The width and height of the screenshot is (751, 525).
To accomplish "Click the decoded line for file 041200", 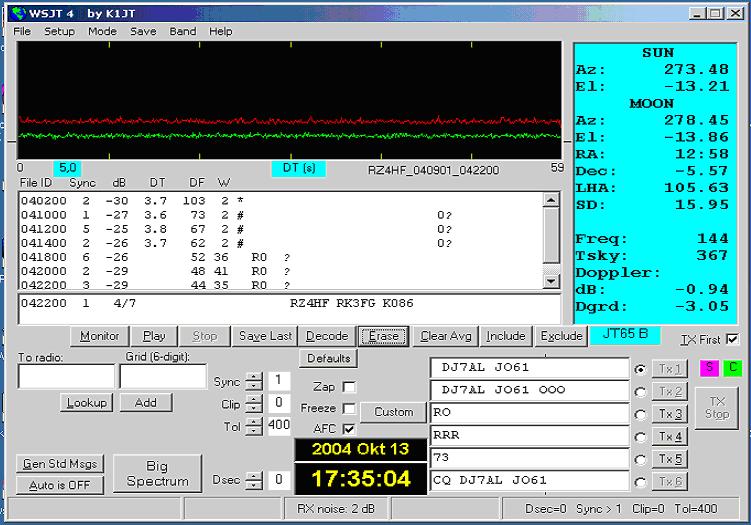I will point(236,229).
